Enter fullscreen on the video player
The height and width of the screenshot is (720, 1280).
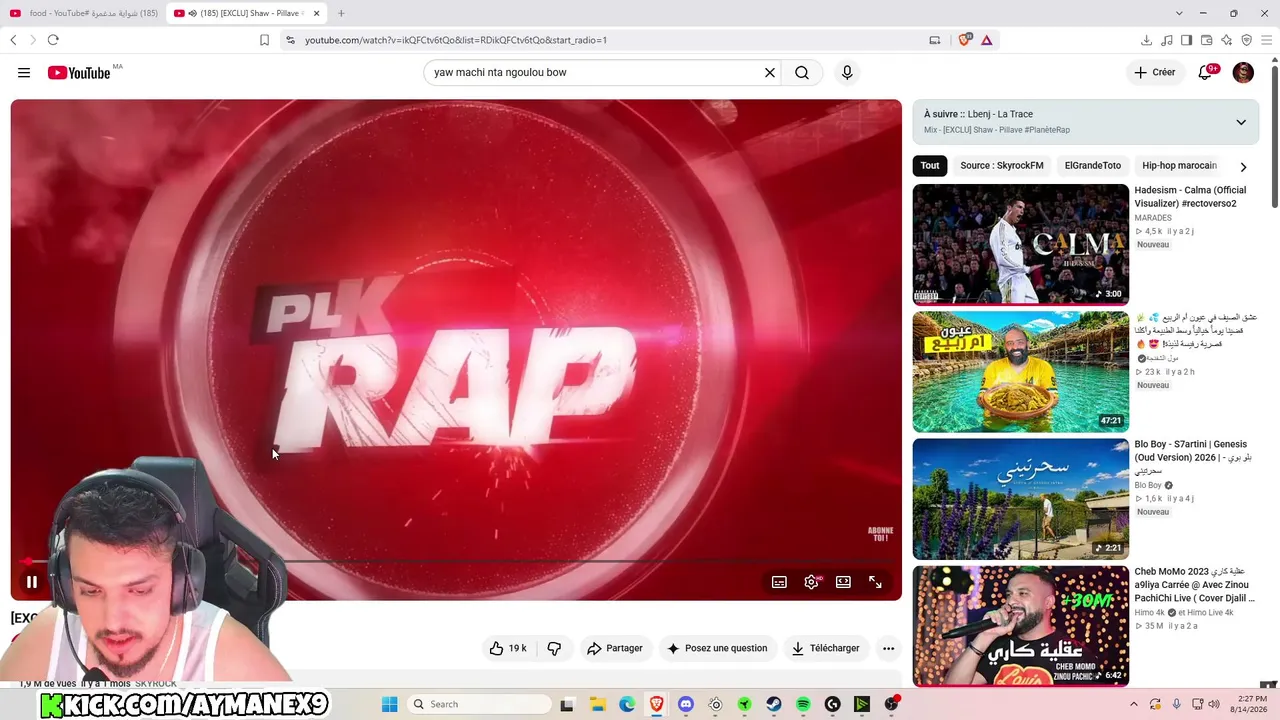point(875,582)
